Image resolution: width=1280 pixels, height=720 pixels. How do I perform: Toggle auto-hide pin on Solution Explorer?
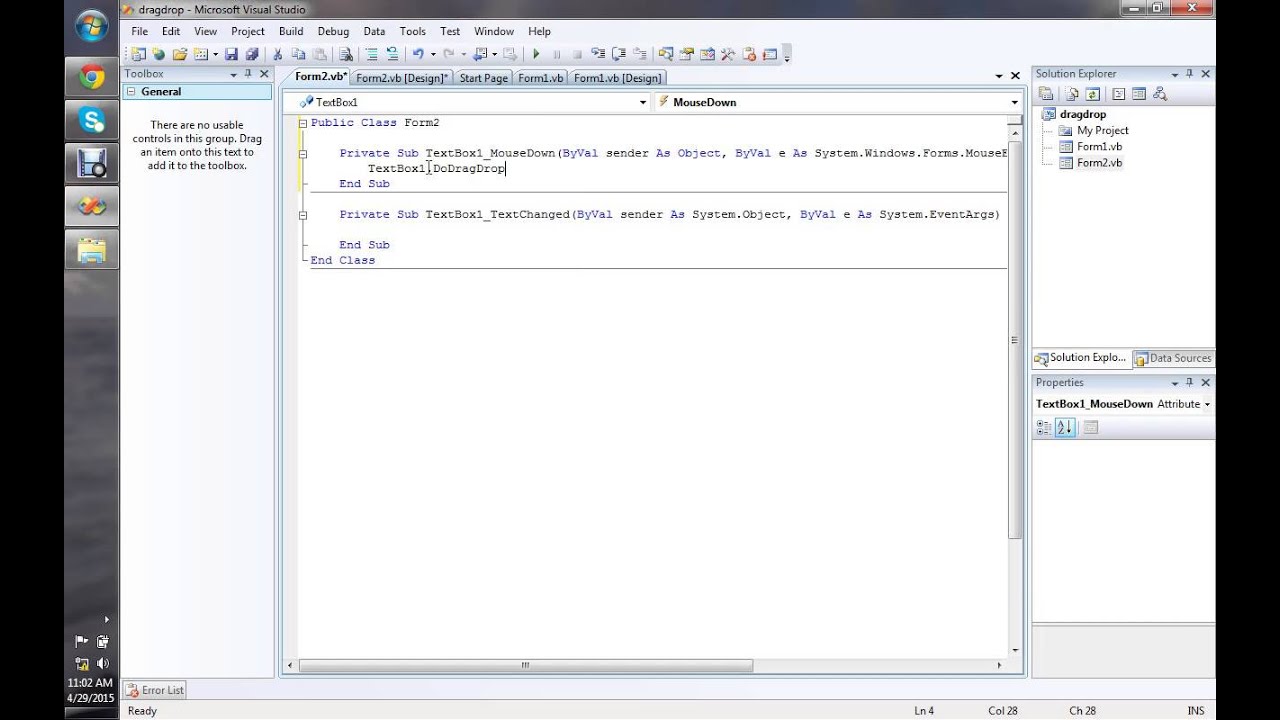point(1189,74)
